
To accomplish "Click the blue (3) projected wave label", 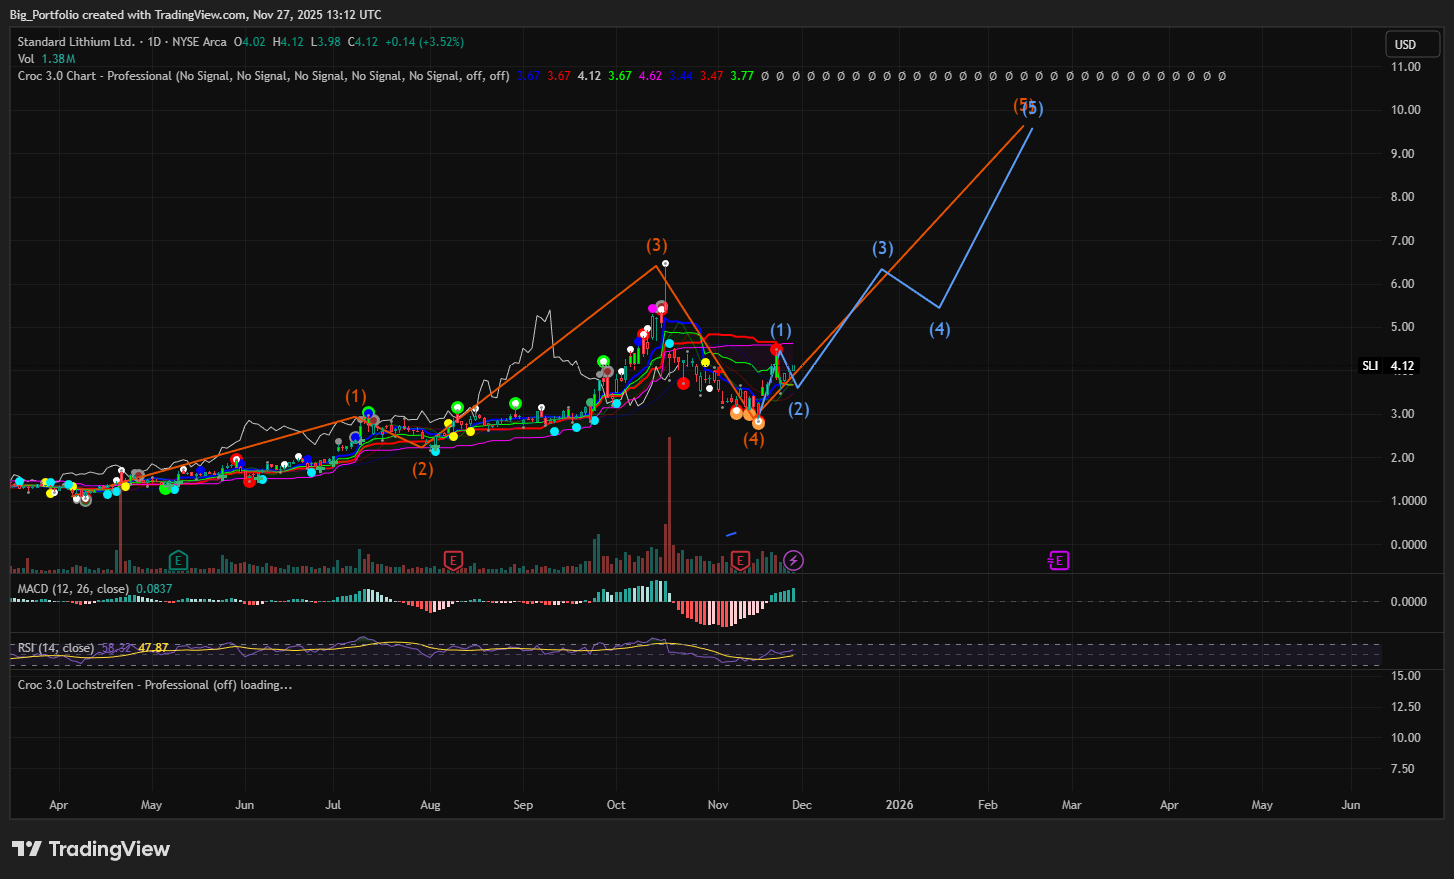I will (x=882, y=248).
